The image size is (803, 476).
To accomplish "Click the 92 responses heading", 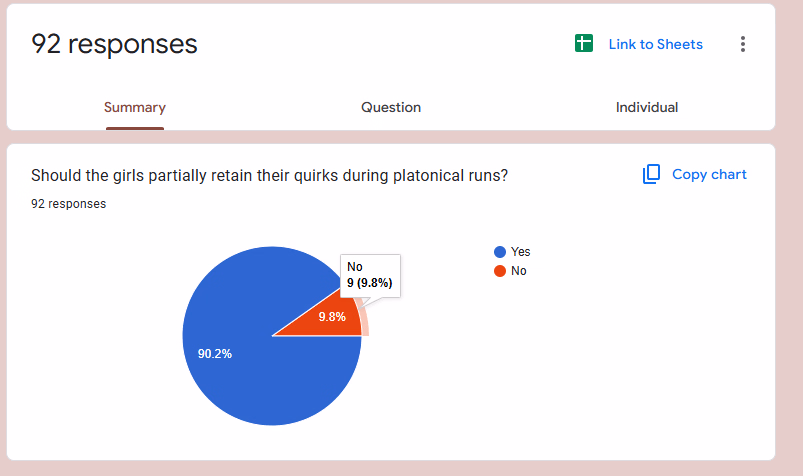I will (x=114, y=44).
